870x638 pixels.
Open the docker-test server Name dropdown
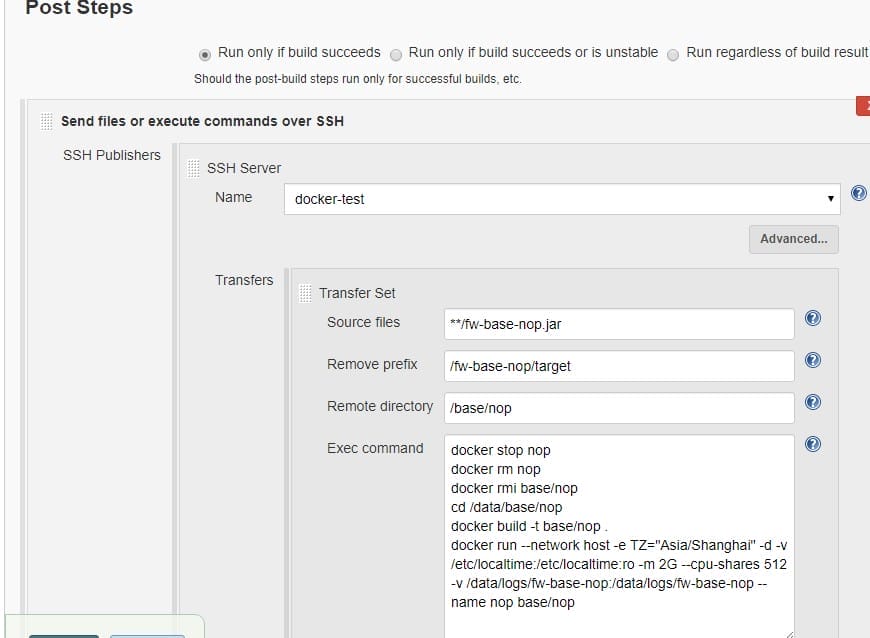[561, 199]
